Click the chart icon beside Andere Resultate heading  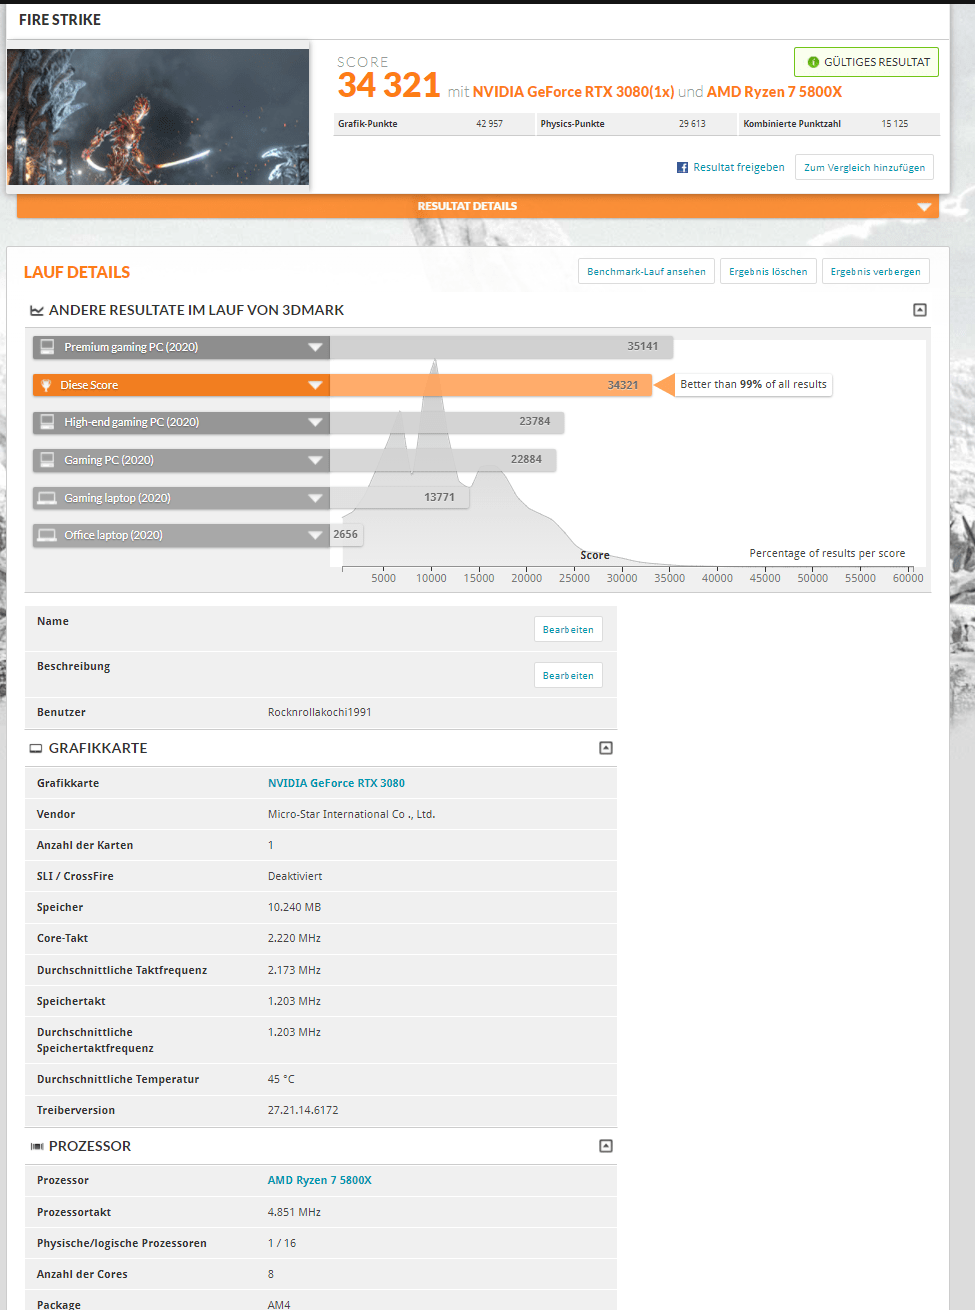point(37,311)
